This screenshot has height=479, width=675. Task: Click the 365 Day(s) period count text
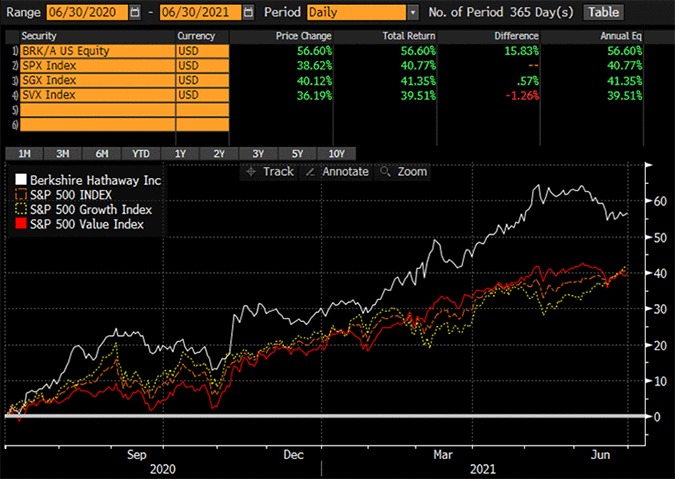pos(542,12)
